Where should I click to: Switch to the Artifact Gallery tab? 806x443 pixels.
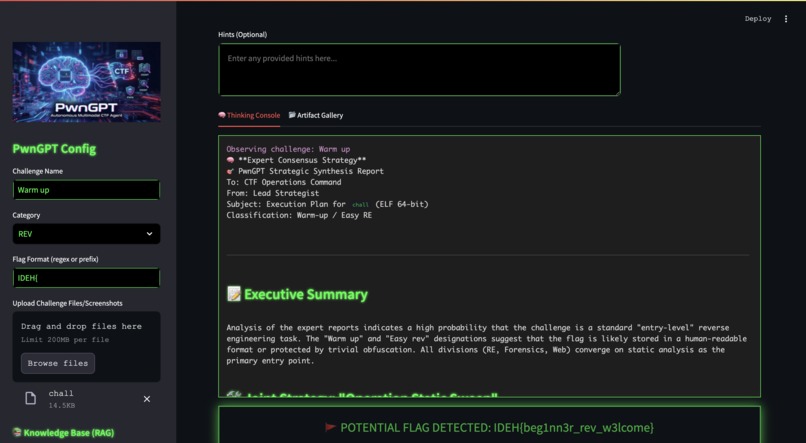316,116
